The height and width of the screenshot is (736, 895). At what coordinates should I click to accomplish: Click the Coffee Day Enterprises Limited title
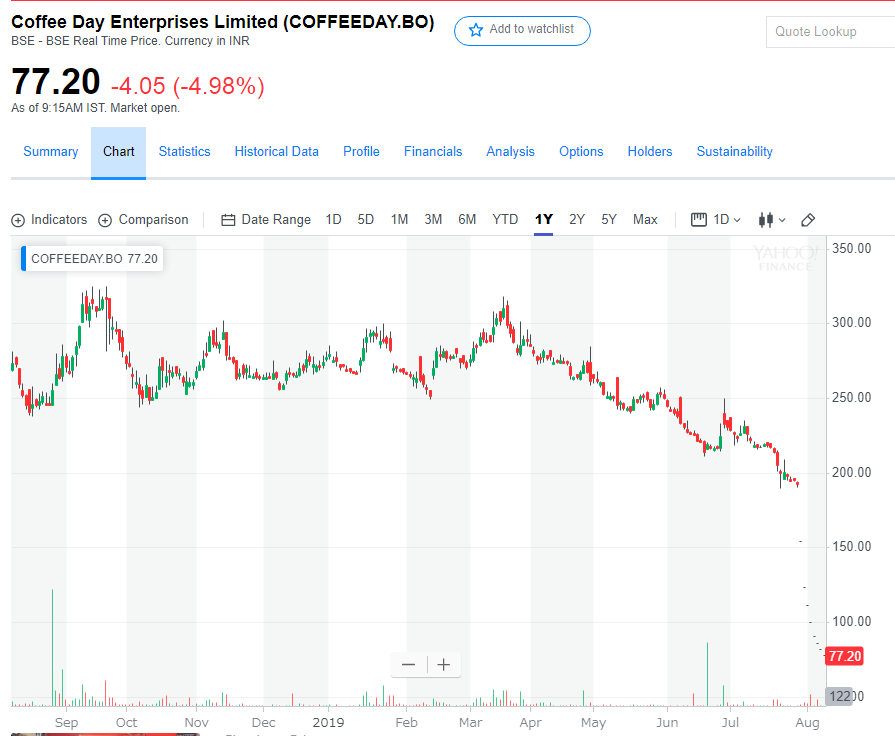[x=223, y=22]
